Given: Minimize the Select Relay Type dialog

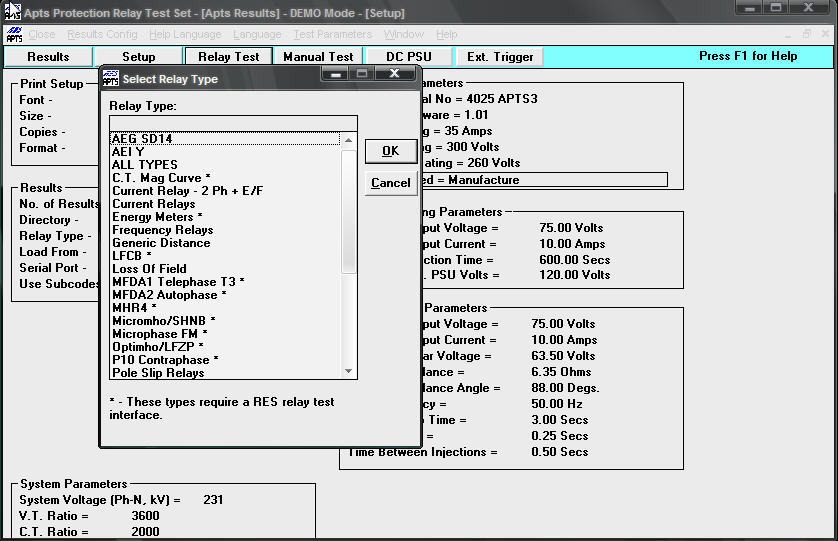Looking at the screenshot, I should pos(336,73).
